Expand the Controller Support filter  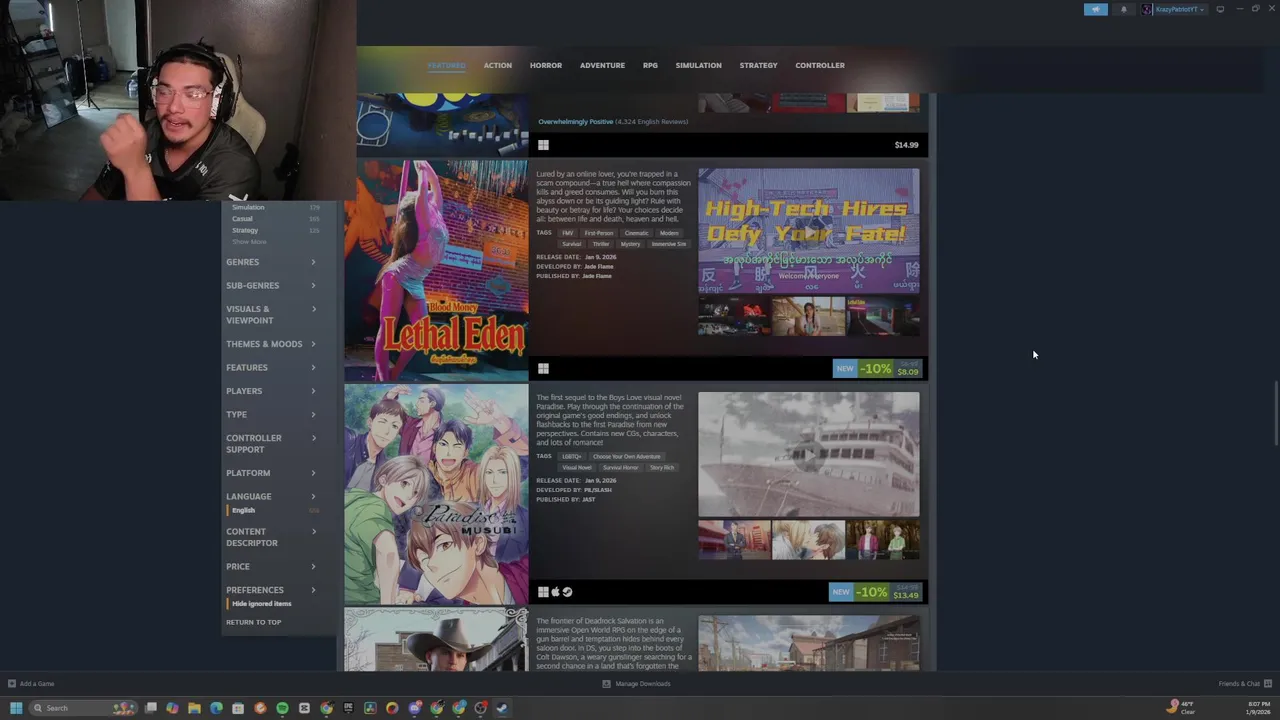pyautogui.click(x=271, y=443)
